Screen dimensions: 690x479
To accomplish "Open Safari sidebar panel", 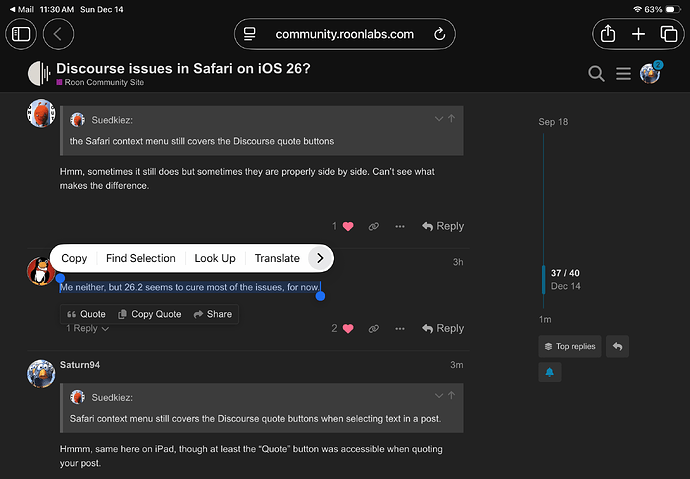I will [x=22, y=34].
